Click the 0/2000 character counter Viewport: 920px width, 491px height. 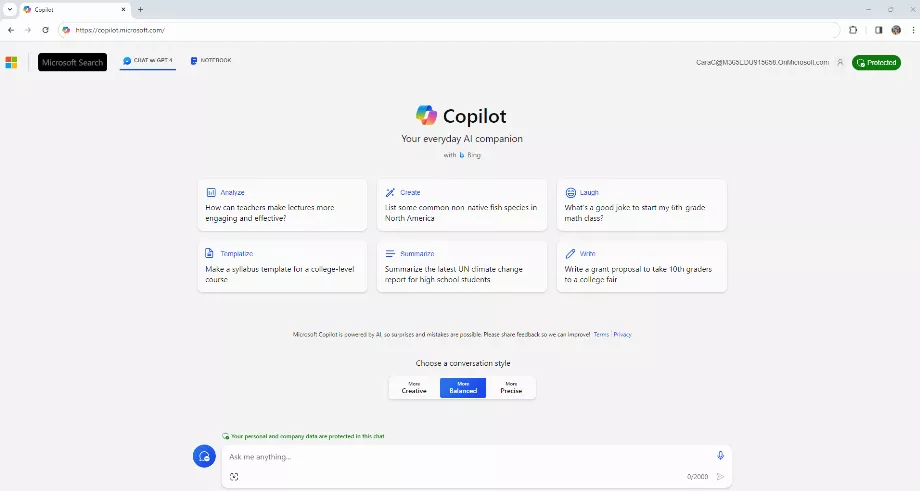pyautogui.click(x=698, y=477)
